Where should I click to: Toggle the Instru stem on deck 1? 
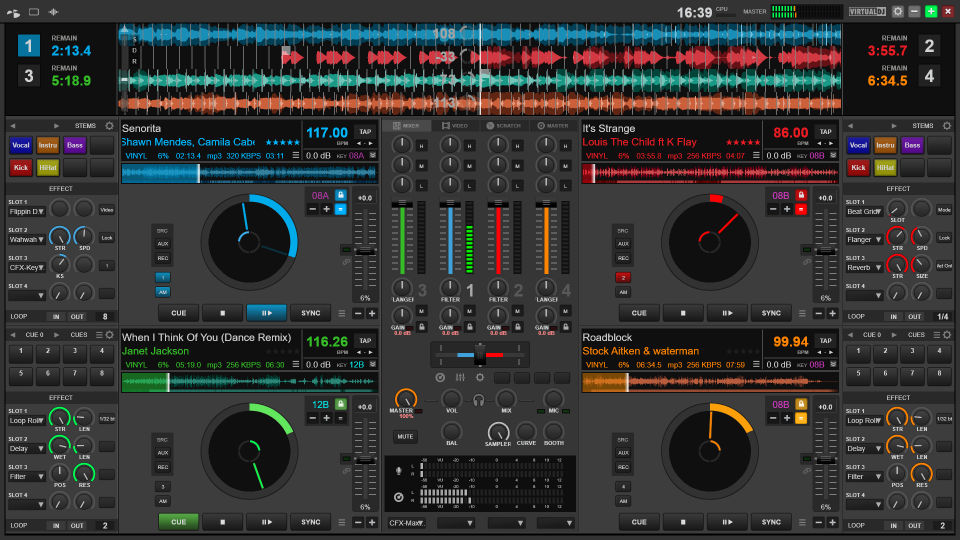[48, 145]
